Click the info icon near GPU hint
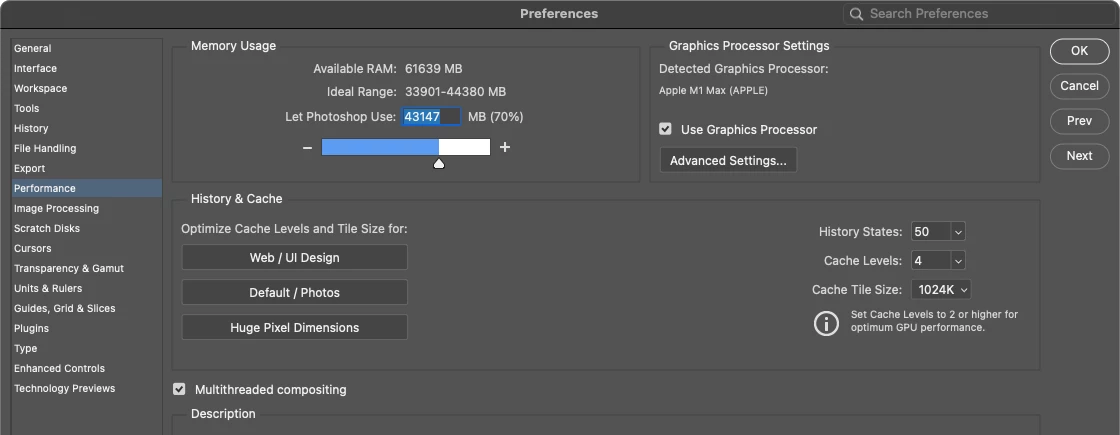 point(826,323)
